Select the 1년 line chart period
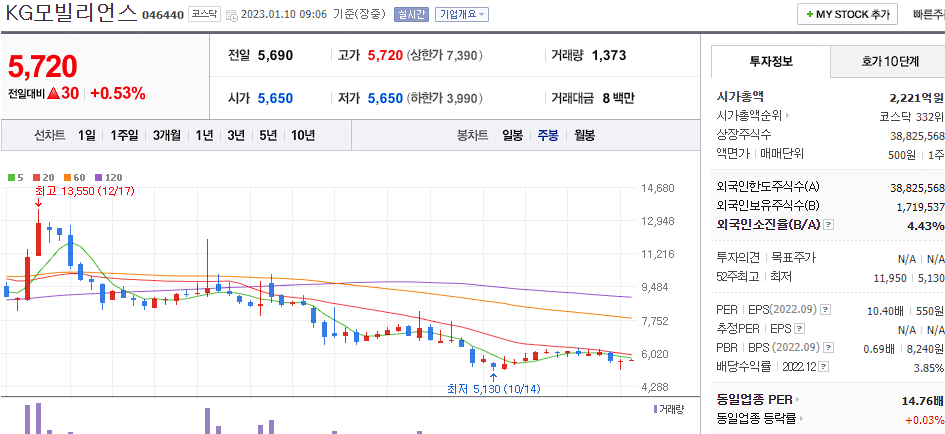 pos(204,136)
